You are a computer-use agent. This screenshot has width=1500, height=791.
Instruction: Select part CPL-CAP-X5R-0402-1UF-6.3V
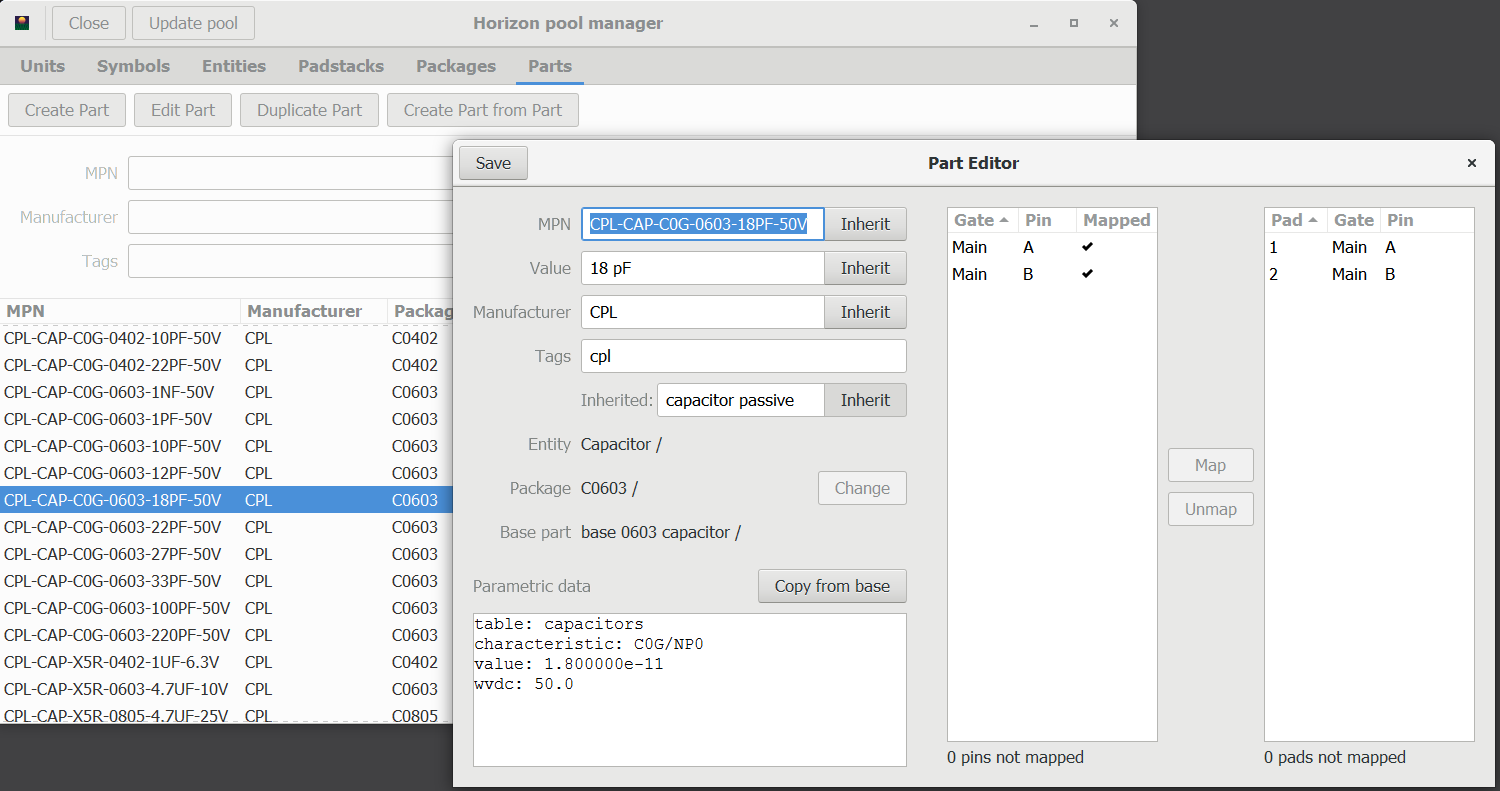226,662
